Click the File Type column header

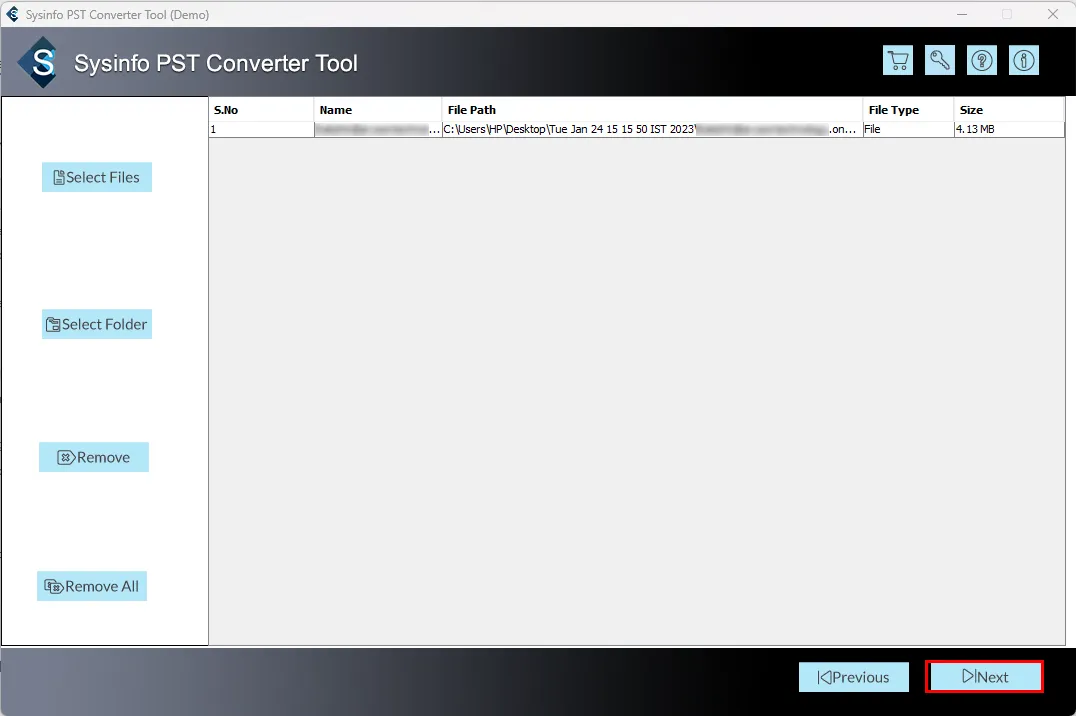pos(908,110)
